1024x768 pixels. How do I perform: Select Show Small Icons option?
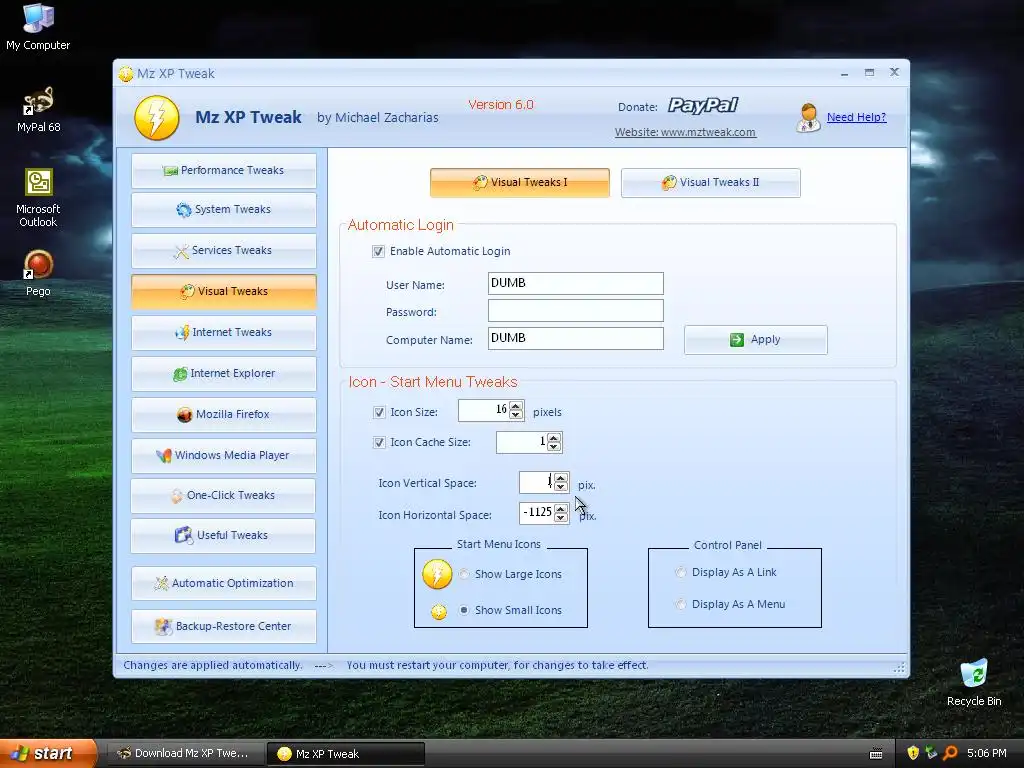[x=464, y=610]
